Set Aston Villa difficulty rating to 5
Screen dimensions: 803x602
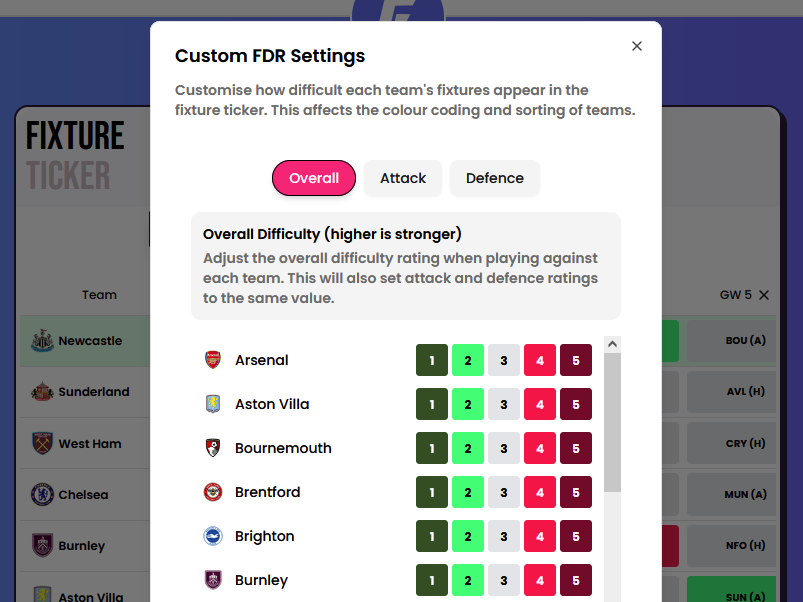coord(576,404)
